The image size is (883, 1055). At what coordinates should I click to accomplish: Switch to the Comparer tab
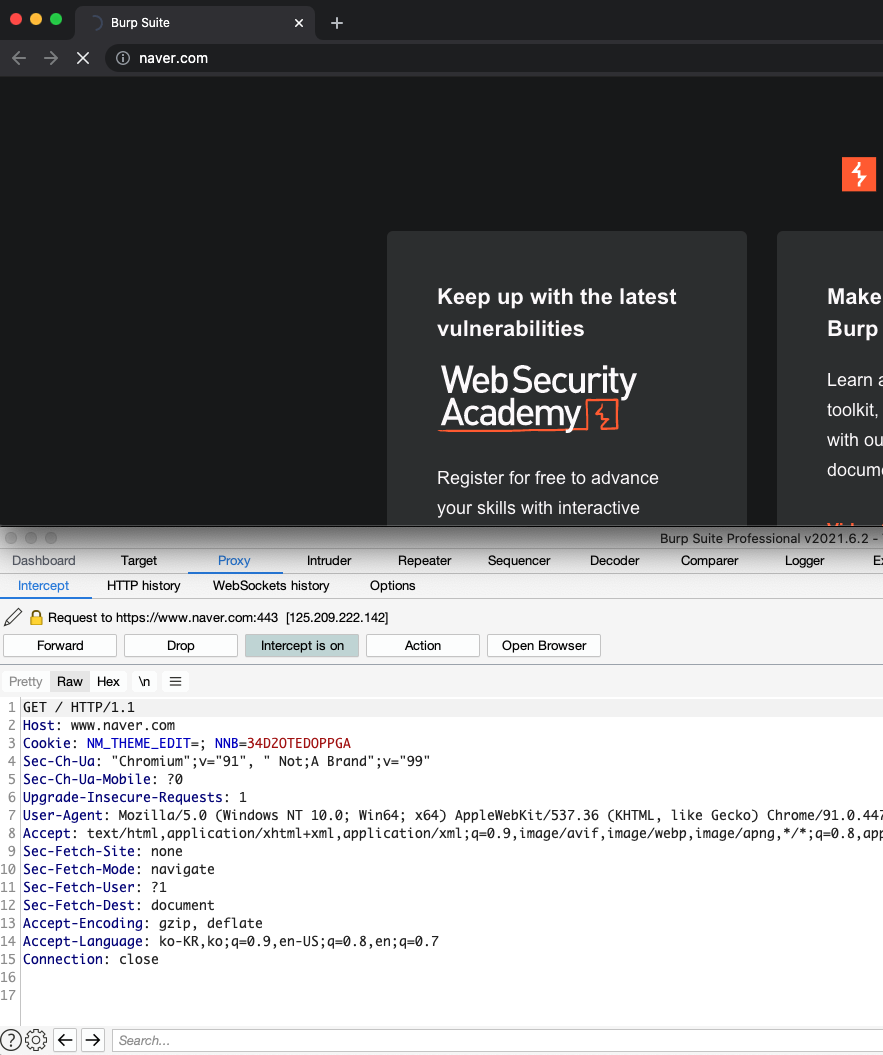(709, 560)
